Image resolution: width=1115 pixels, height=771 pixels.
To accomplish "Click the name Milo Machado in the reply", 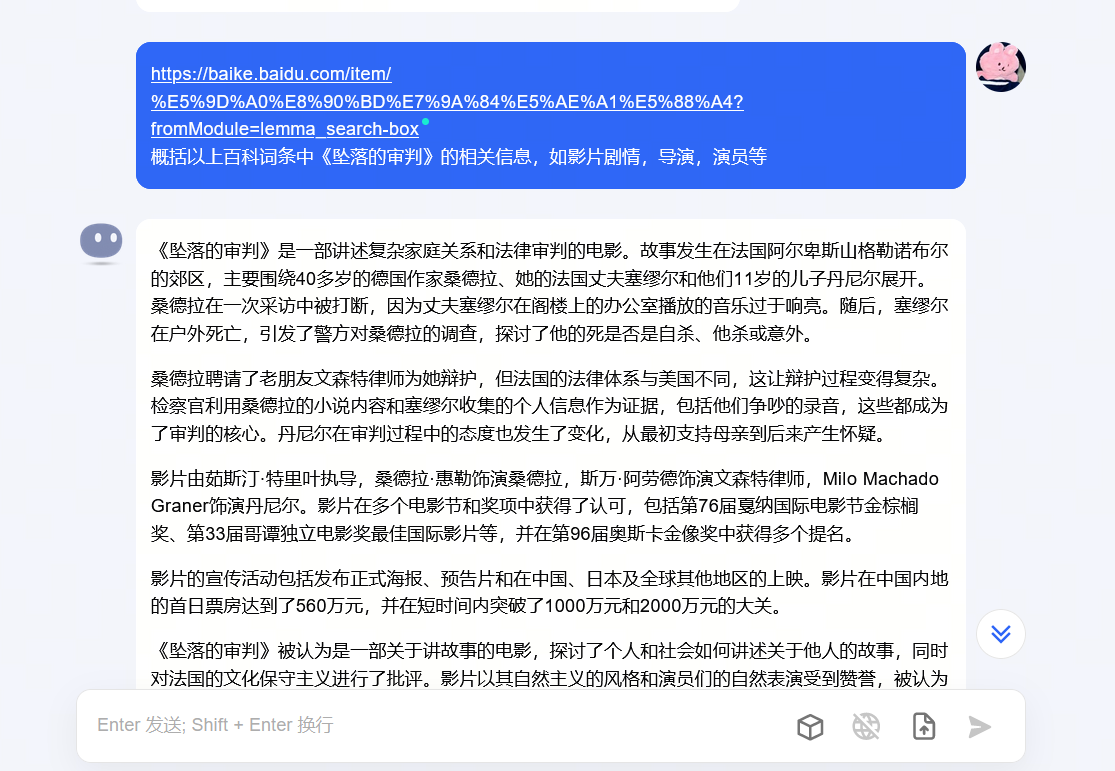I will tap(880, 479).
